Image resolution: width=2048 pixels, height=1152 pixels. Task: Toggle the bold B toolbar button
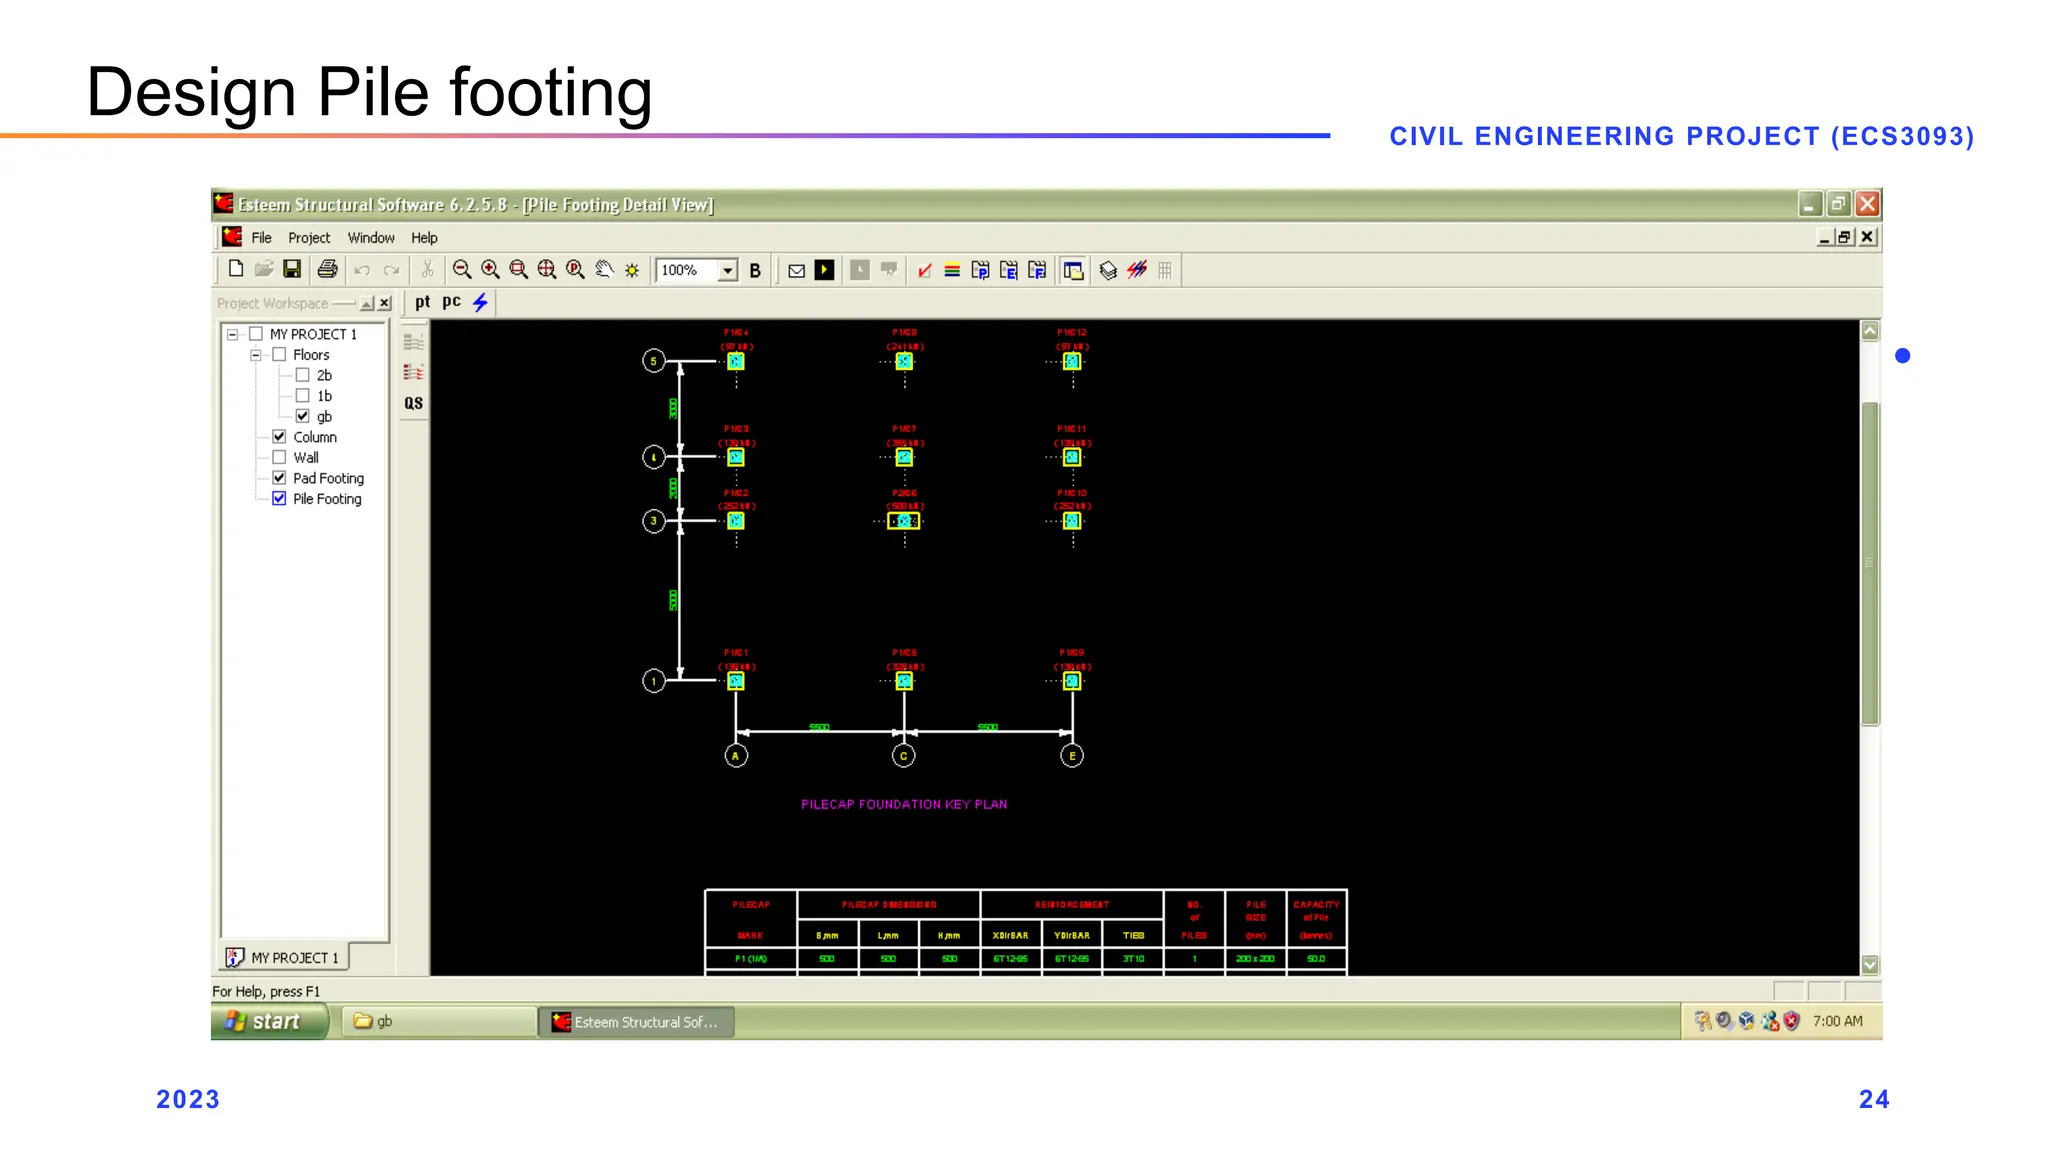coord(755,270)
